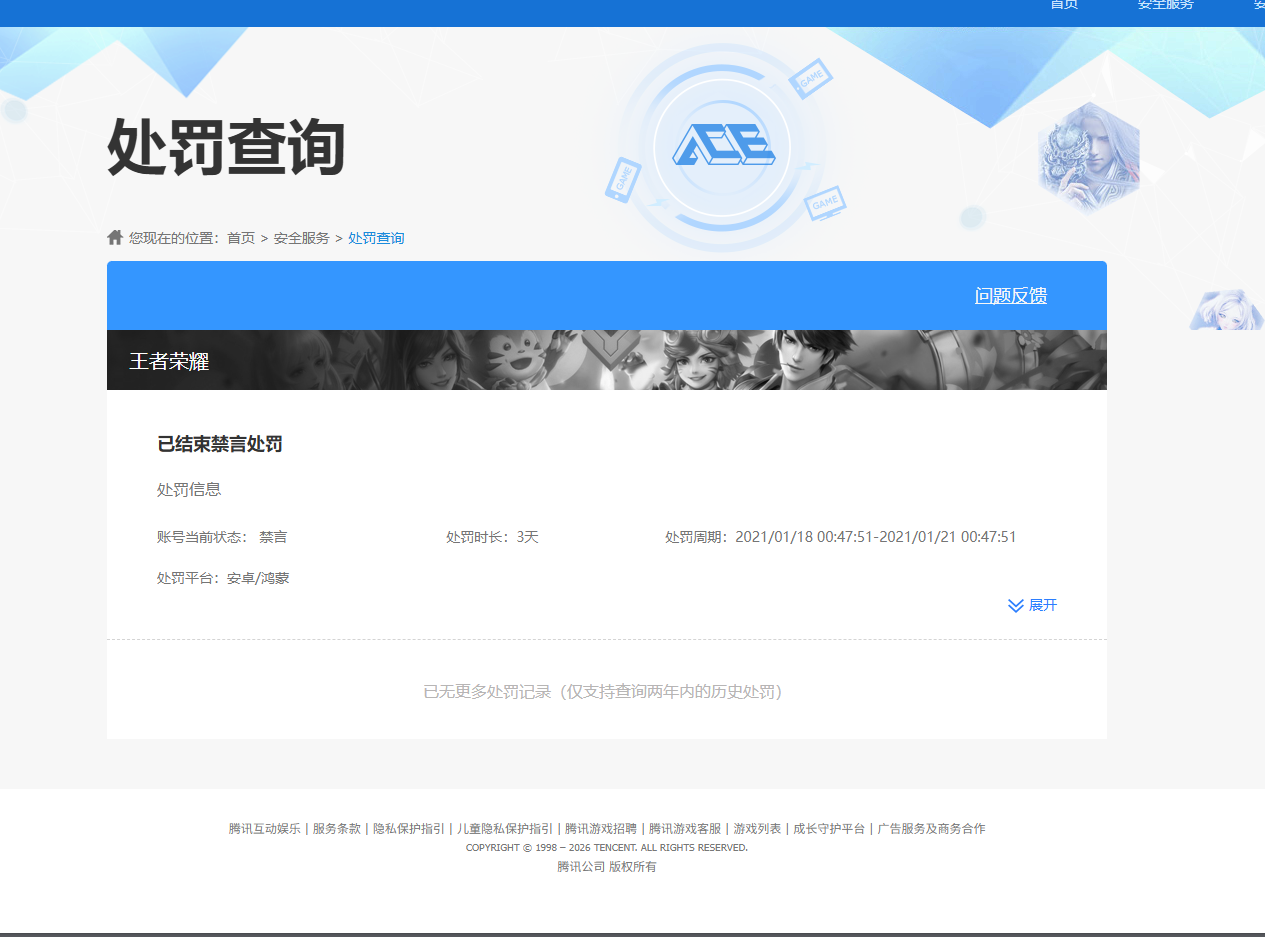Open the 隐私保护指引 footer link
1265x937 pixels.
[410, 828]
